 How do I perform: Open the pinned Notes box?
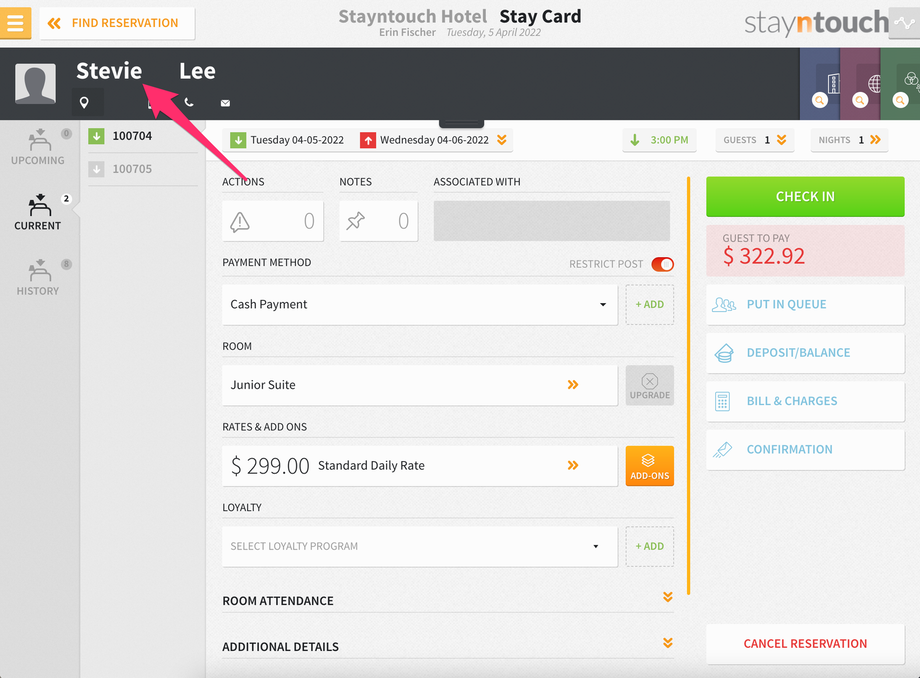click(x=378, y=221)
